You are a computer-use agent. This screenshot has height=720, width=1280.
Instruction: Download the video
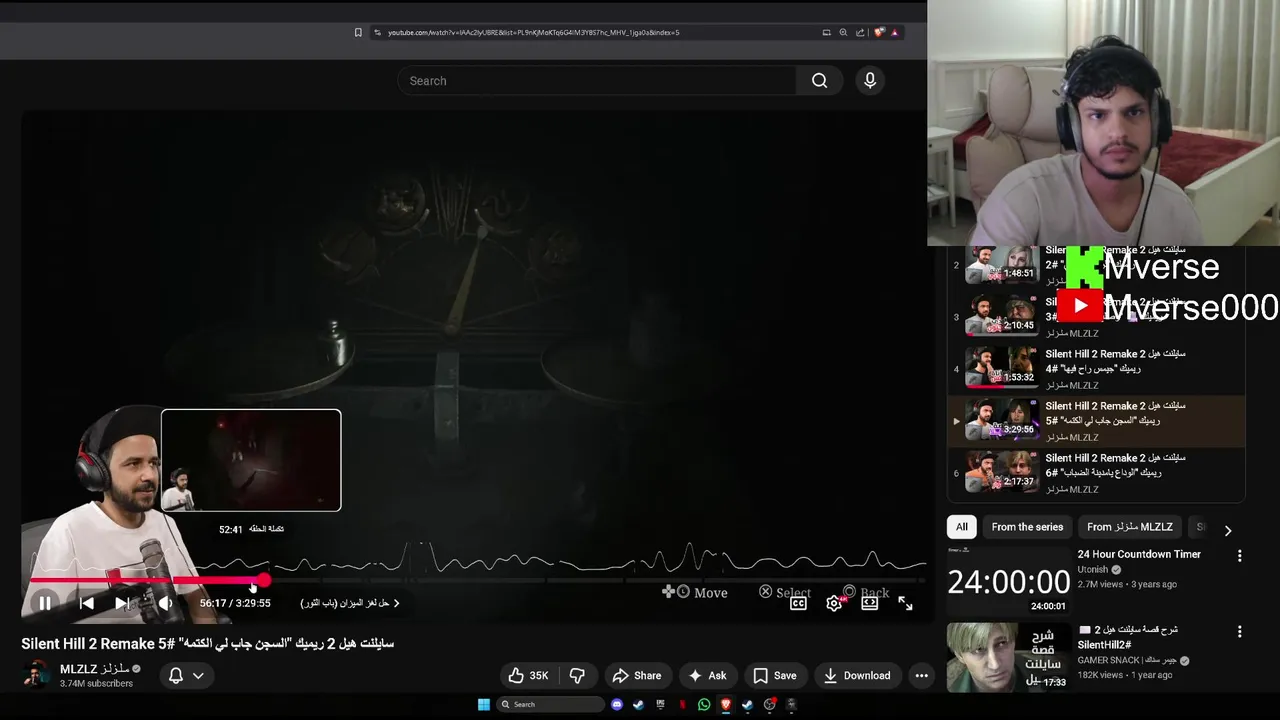tap(856, 676)
